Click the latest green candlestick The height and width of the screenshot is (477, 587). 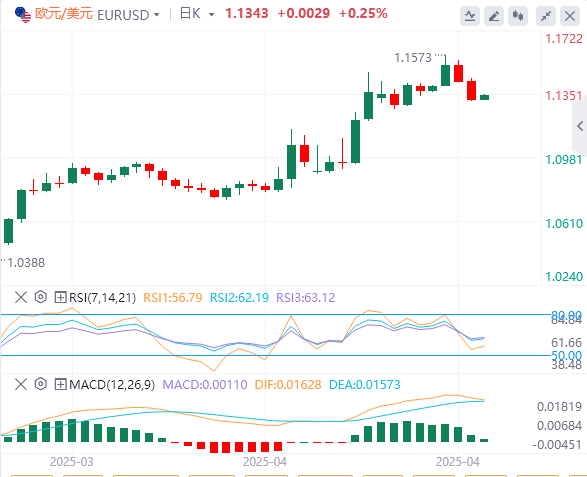tap(484, 97)
